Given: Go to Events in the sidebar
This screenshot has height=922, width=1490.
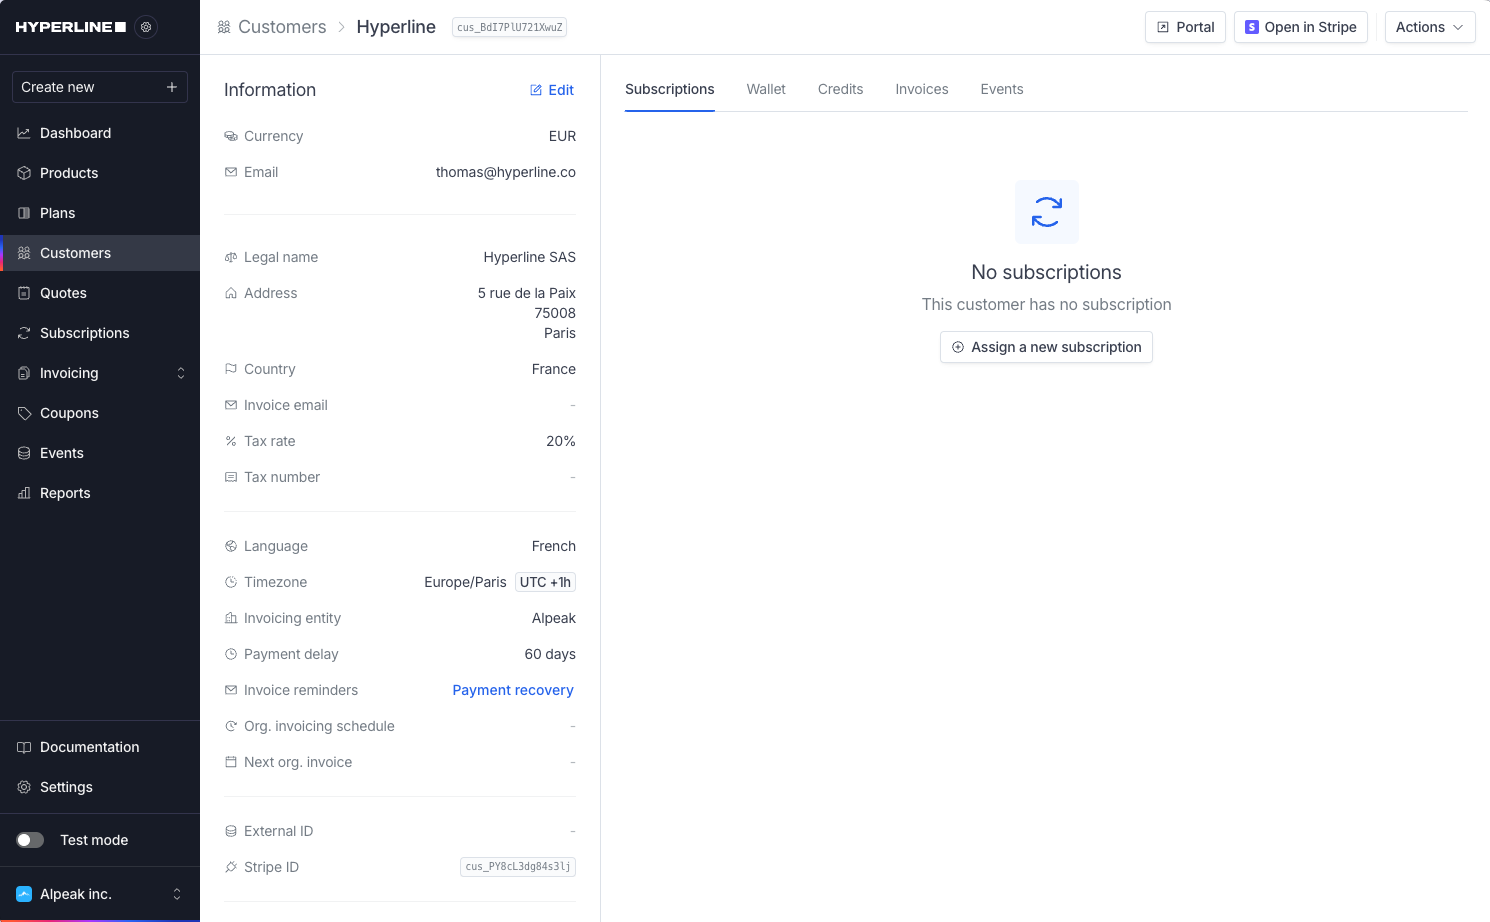Looking at the screenshot, I should pyautogui.click(x=100, y=453).
